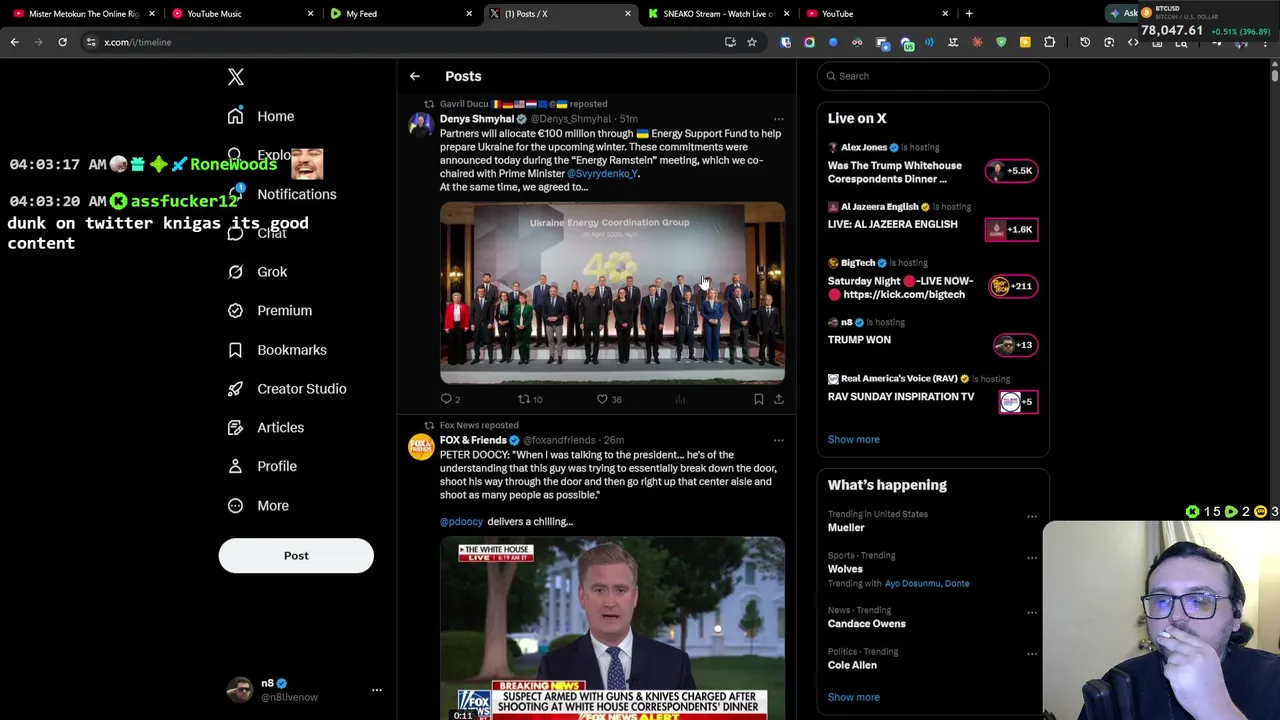Viewport: 1280px width, 720px height.
Task: Open more options on Denys Shmyhal post
Action: [x=778, y=119]
